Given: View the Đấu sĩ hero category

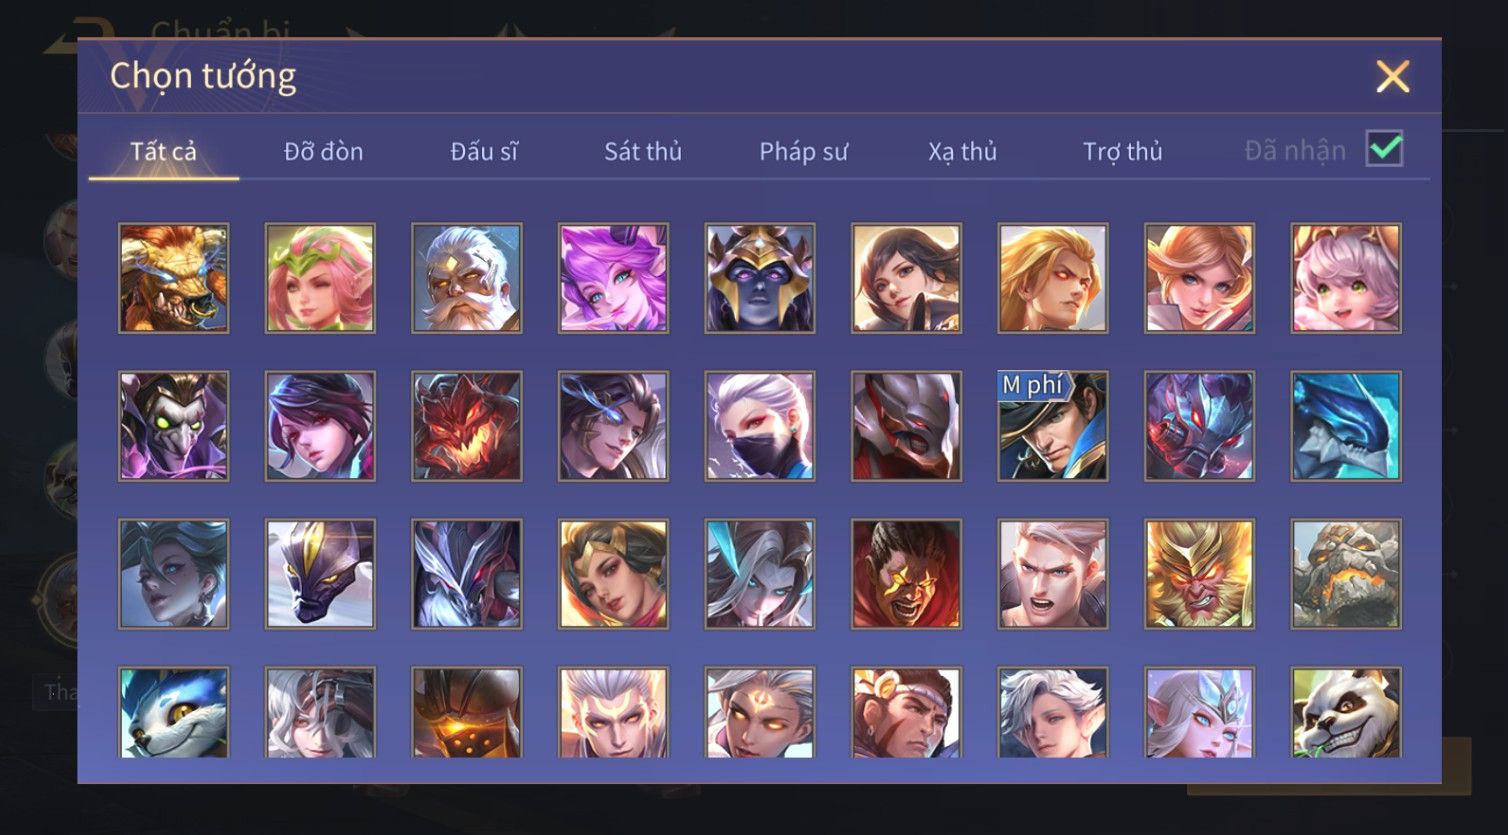Looking at the screenshot, I should pyautogui.click(x=484, y=152).
